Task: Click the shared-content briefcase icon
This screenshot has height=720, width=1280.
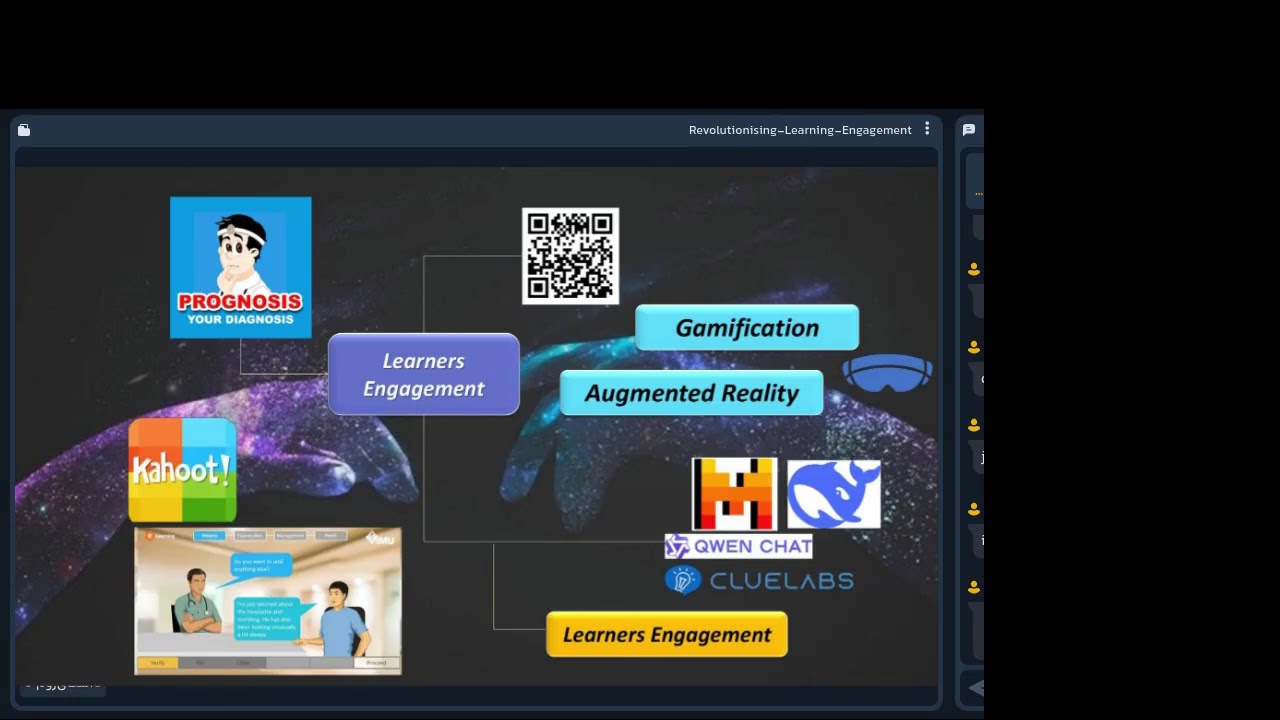Action: (24, 130)
